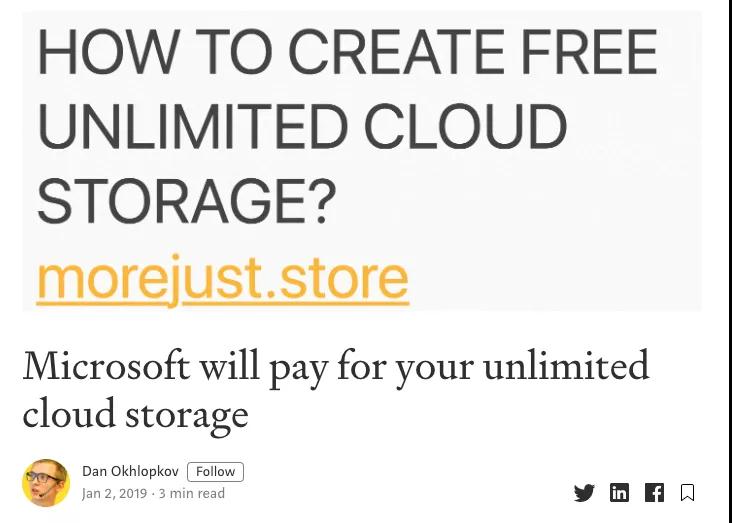Viewport: 732px width, 523px height.
Task: Follow Dan Okhlopkov
Action: tap(215, 472)
